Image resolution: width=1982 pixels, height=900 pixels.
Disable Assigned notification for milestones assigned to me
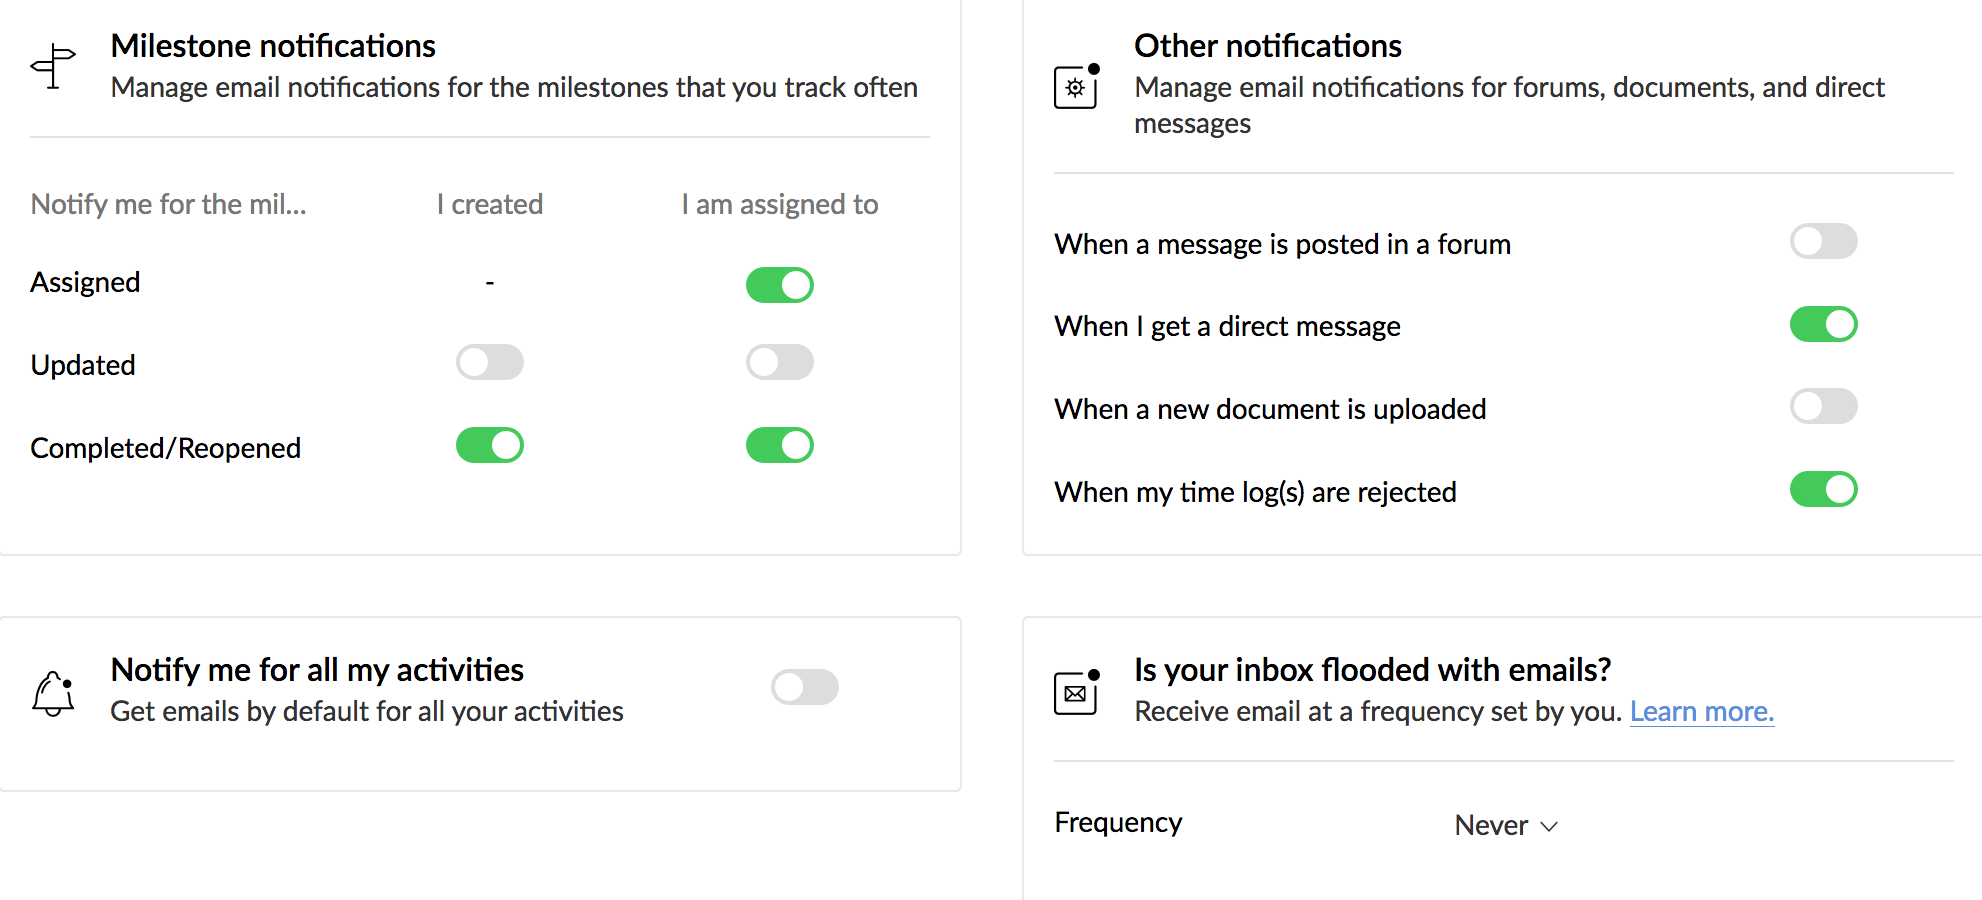(x=780, y=285)
